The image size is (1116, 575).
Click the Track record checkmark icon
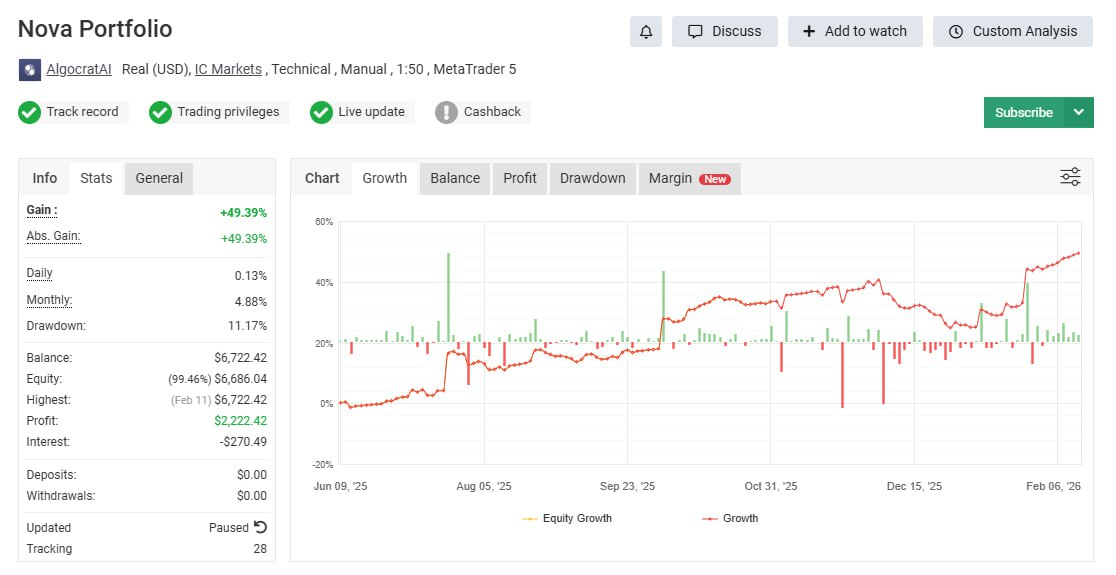click(29, 112)
